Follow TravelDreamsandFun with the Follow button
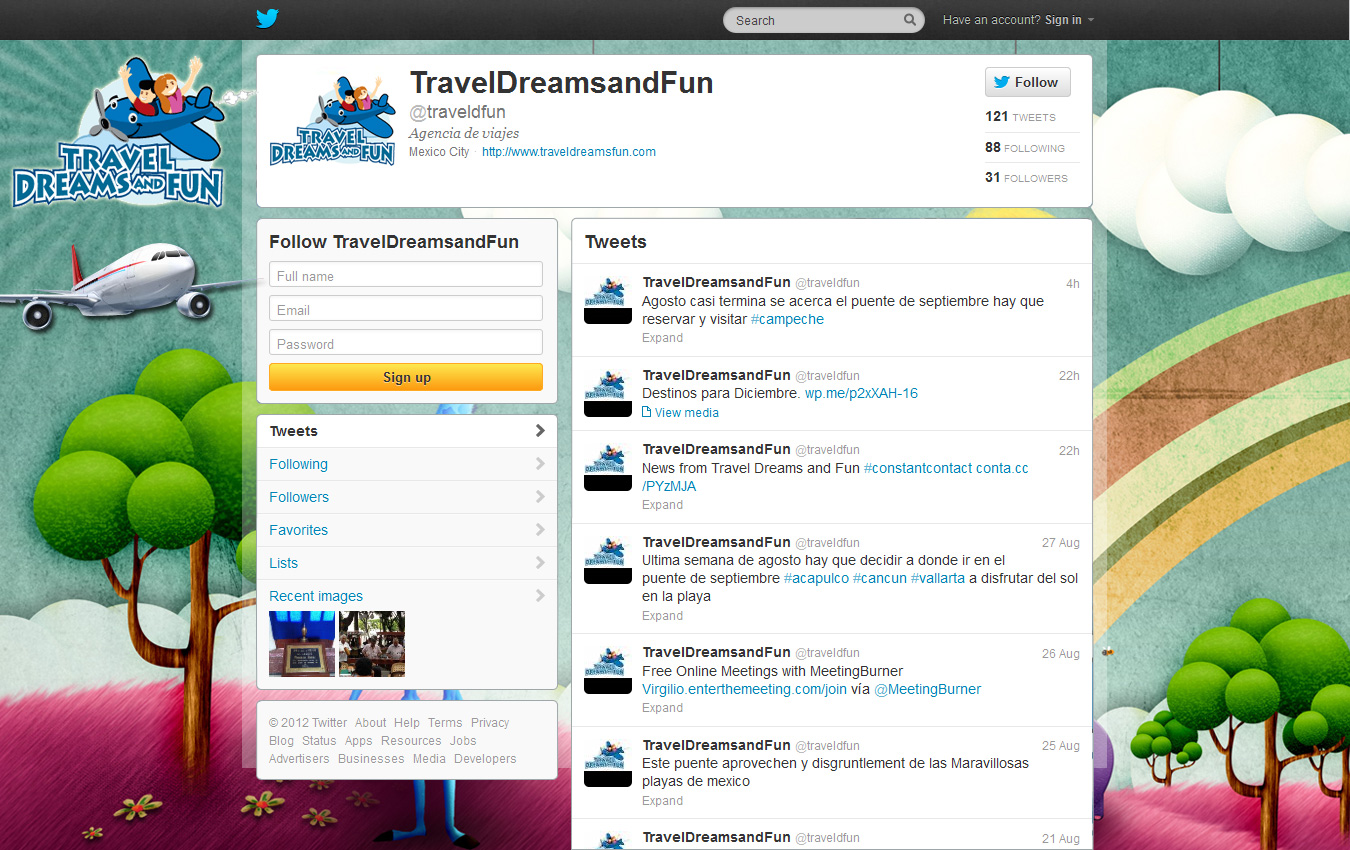1350x850 pixels. click(1027, 82)
